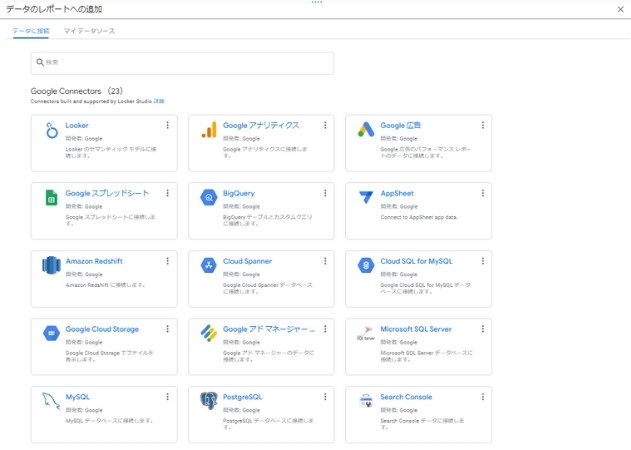Click the 'Google Connectors (23)' heading
631x450 pixels.
[76, 91]
